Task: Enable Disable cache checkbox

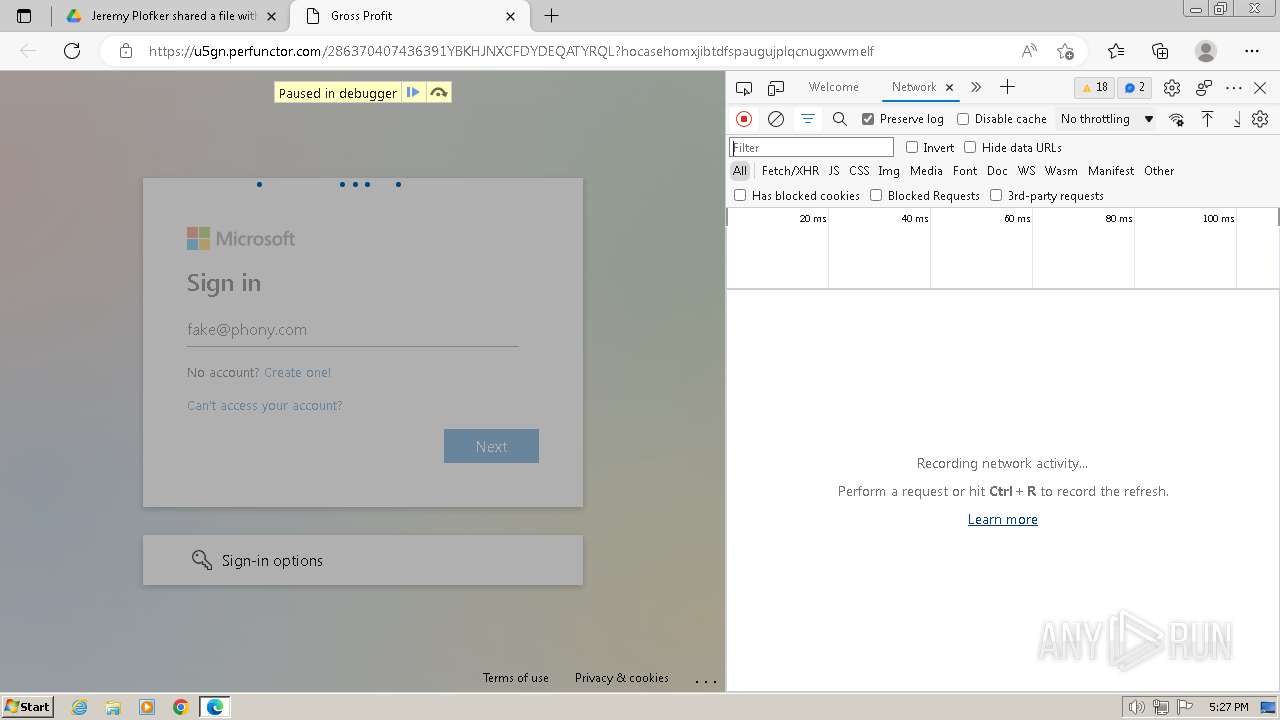Action: click(963, 119)
